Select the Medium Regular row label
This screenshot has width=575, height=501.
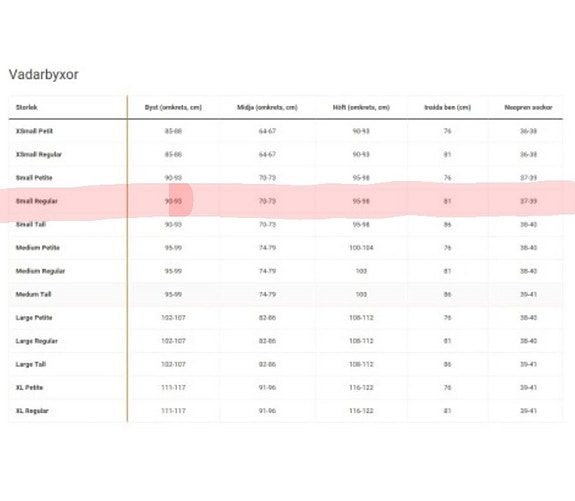pyautogui.click(x=40, y=271)
